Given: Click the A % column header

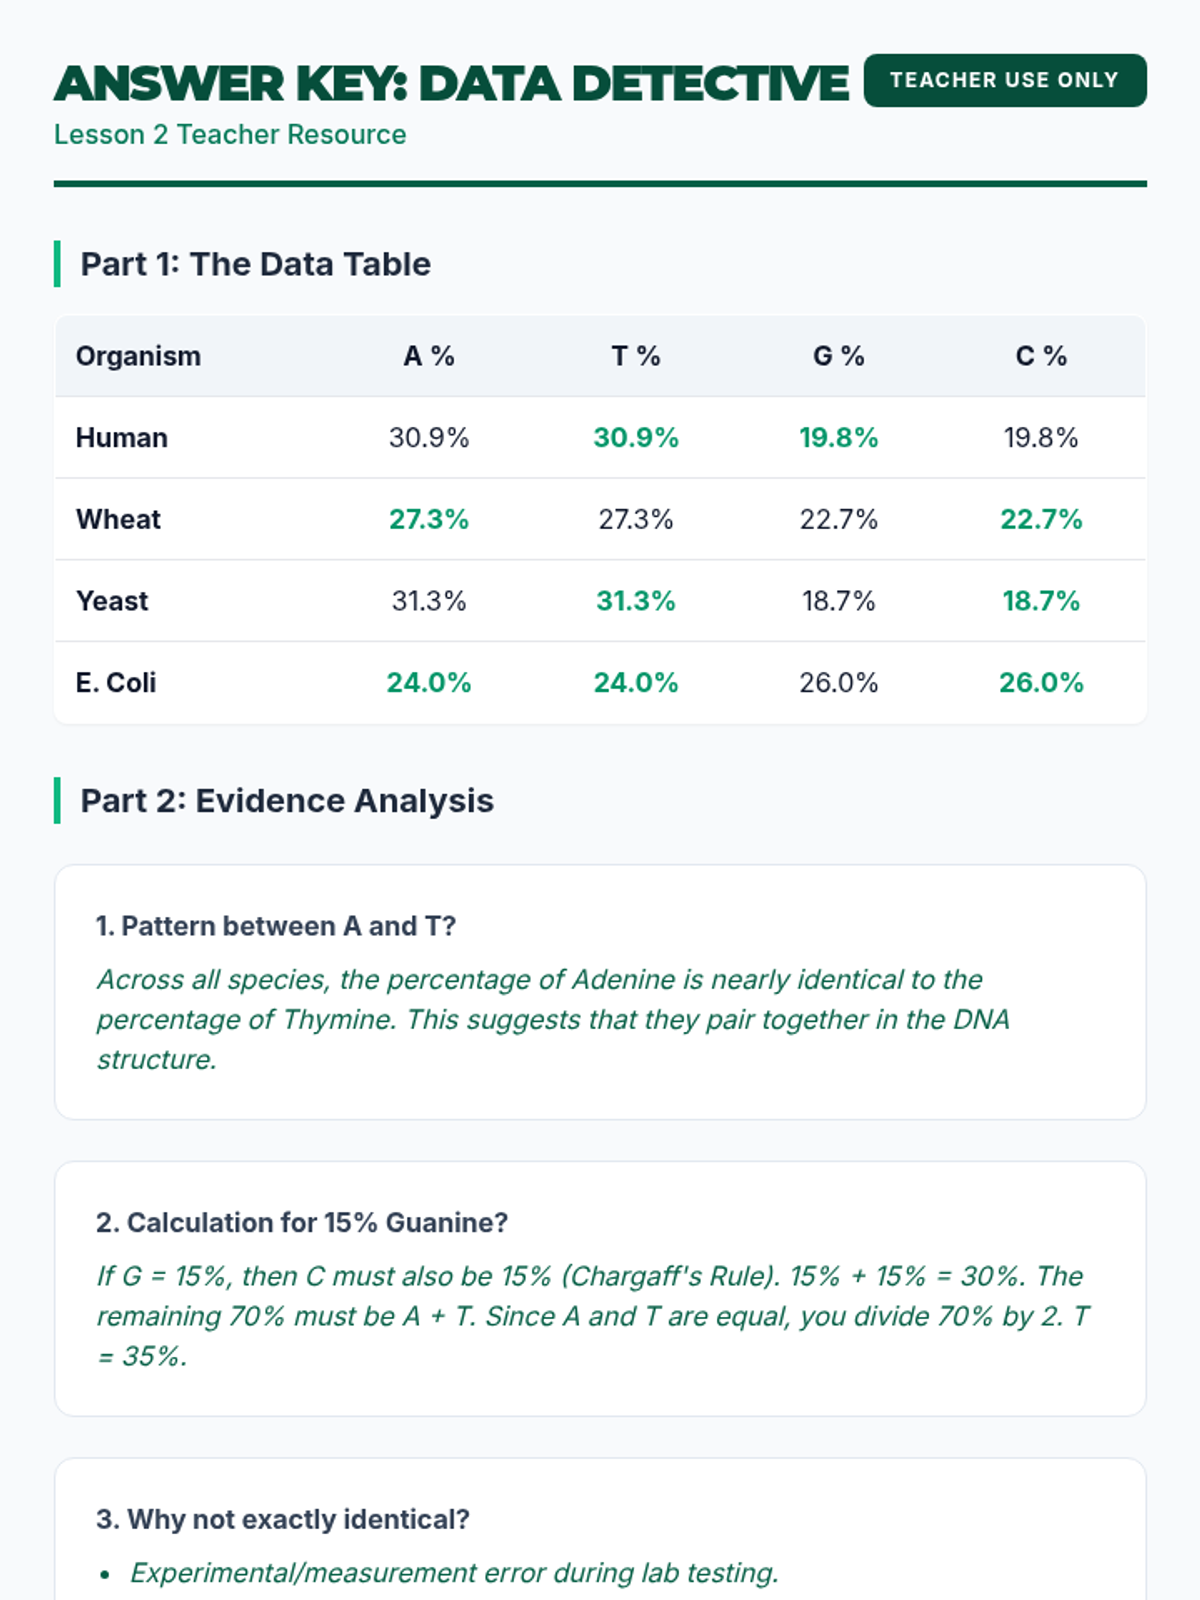Looking at the screenshot, I should click(429, 356).
